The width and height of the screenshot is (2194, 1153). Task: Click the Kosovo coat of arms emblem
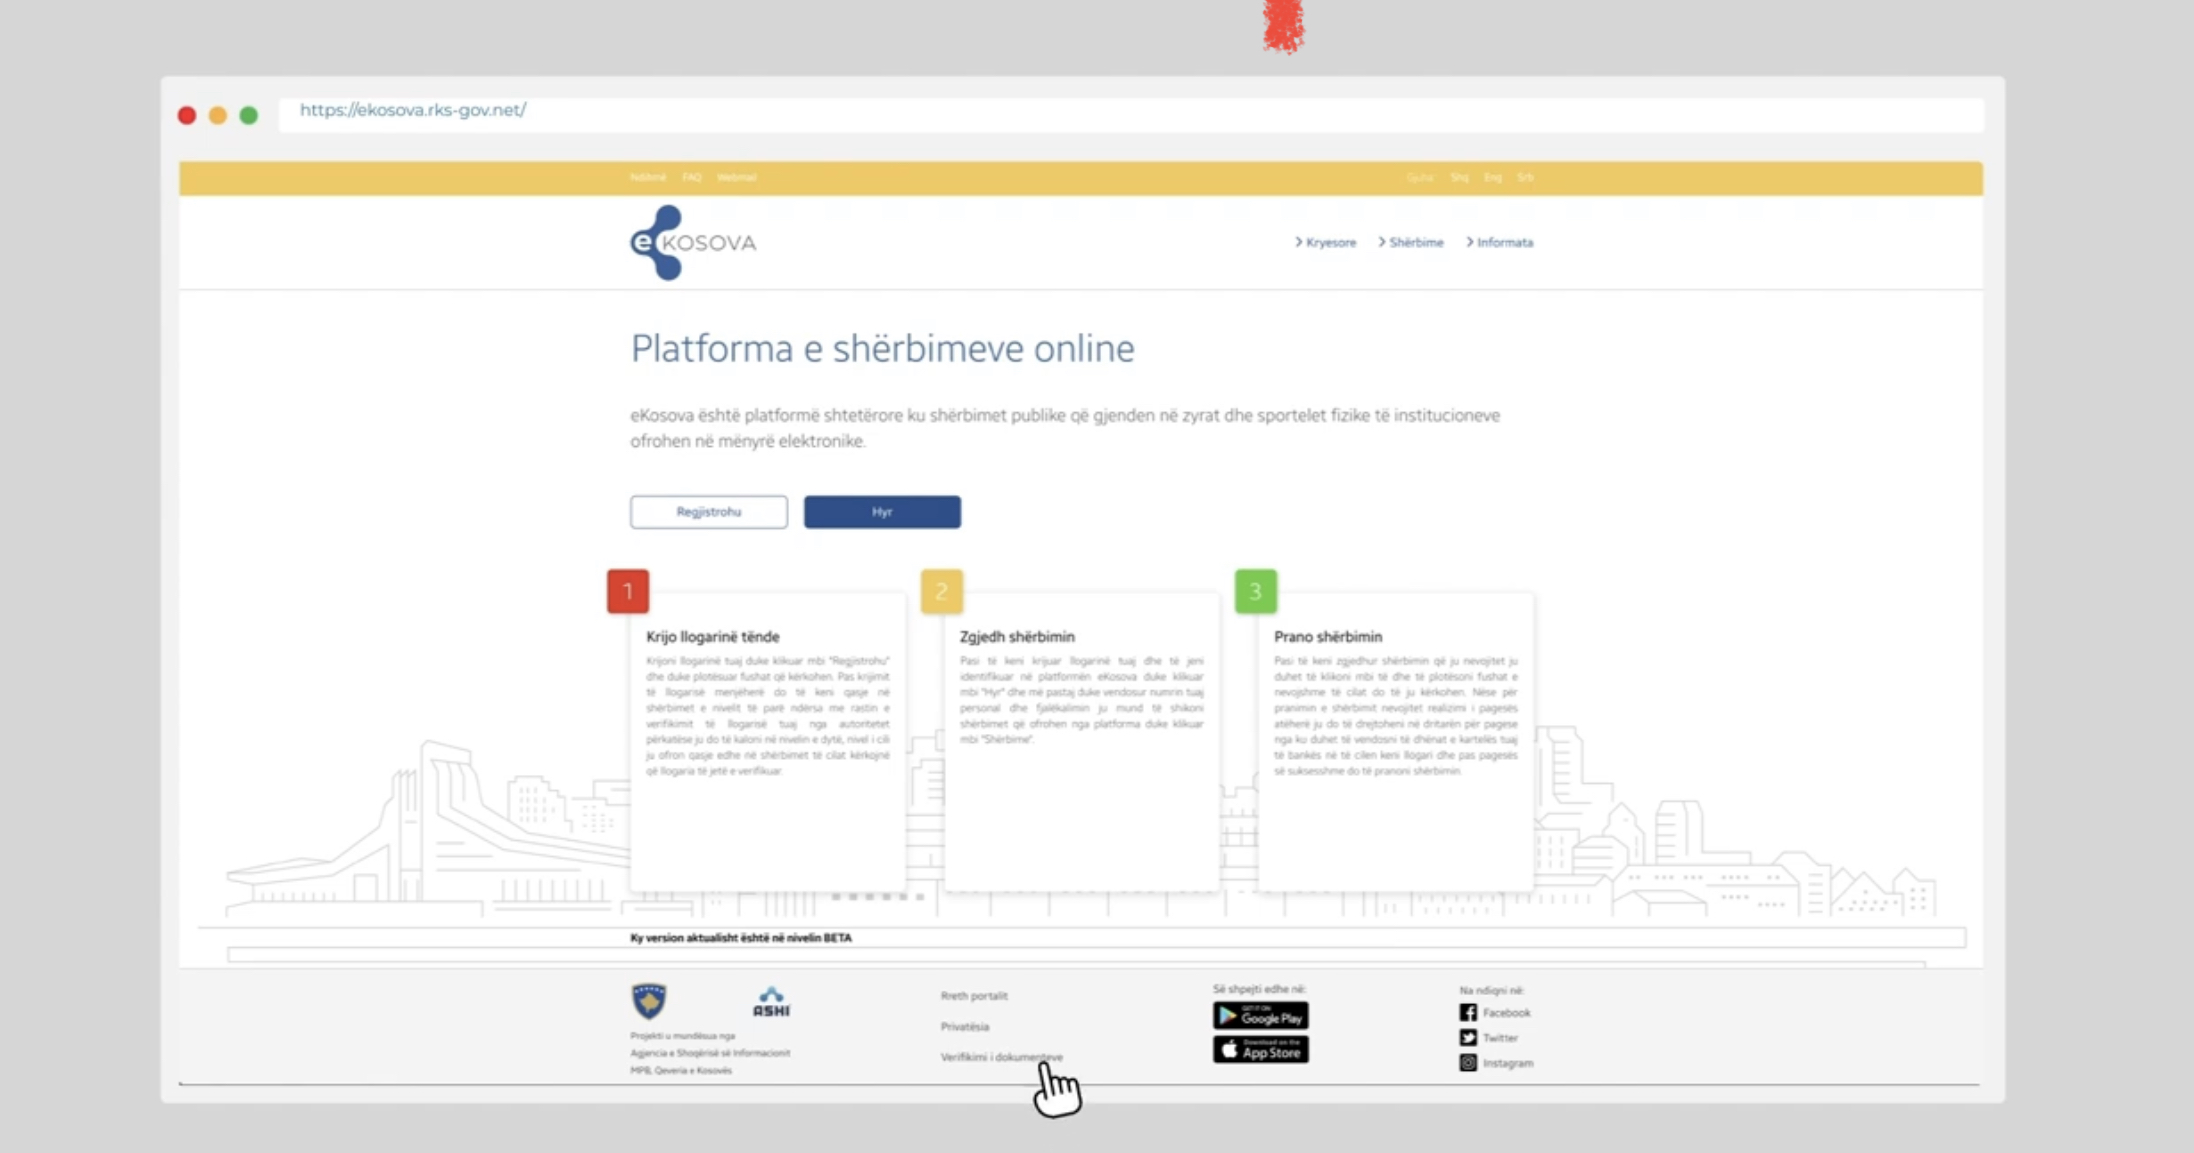[x=649, y=1001]
